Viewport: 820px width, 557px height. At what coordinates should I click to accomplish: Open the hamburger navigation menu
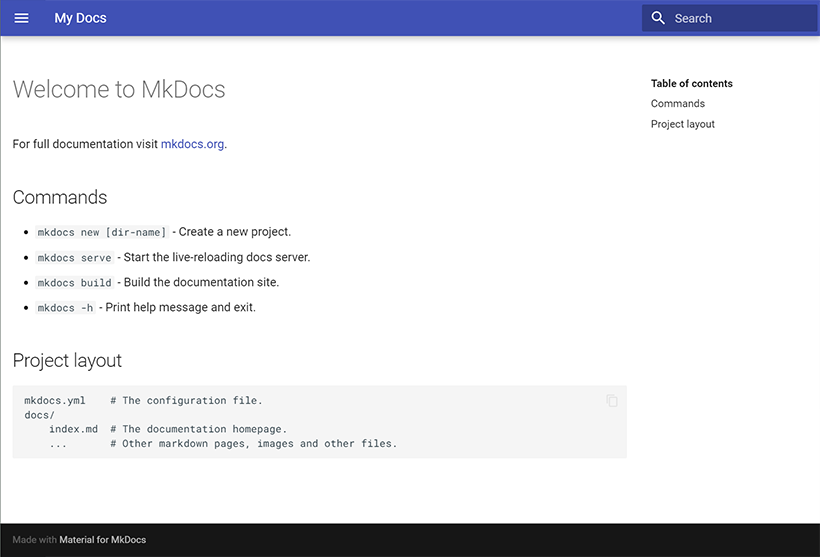pos(21,18)
